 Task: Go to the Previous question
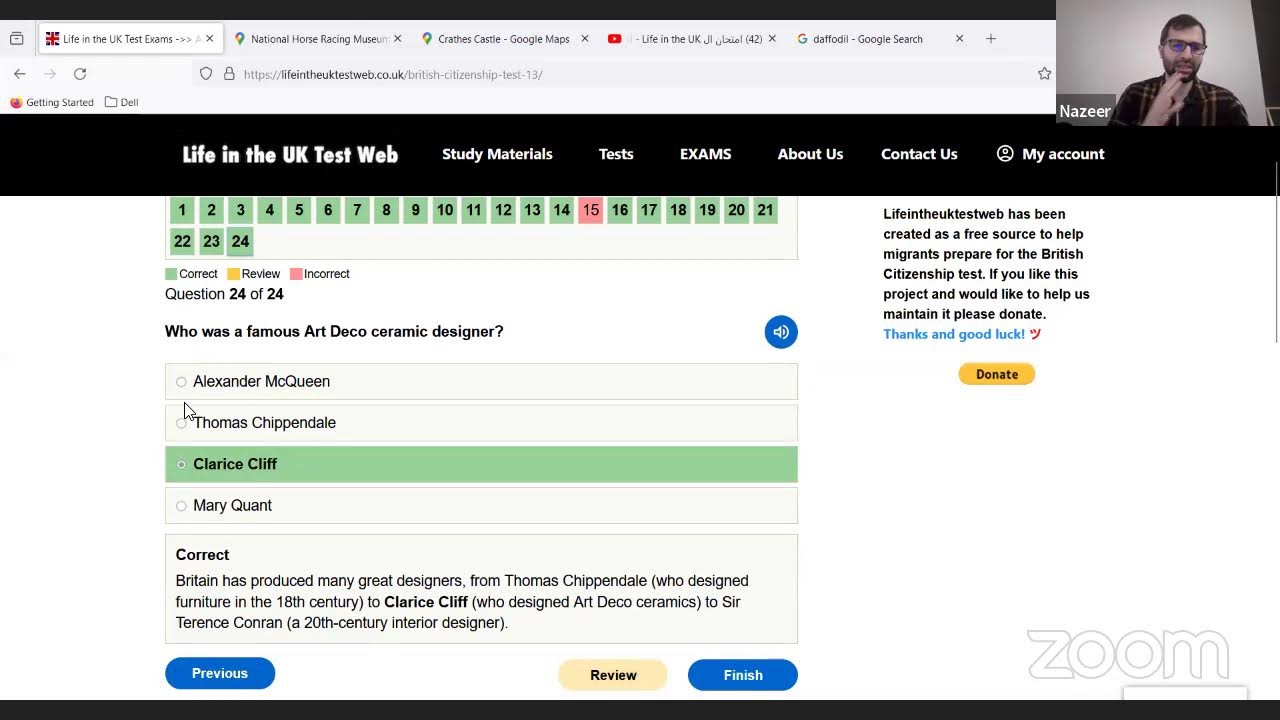pos(220,673)
